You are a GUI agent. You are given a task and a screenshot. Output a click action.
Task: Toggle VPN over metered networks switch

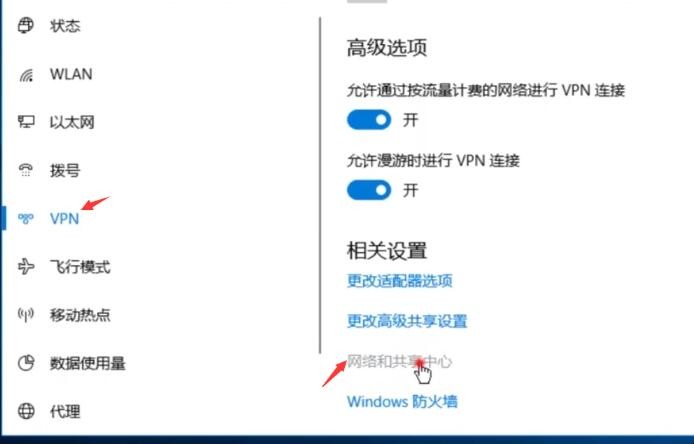(369, 120)
